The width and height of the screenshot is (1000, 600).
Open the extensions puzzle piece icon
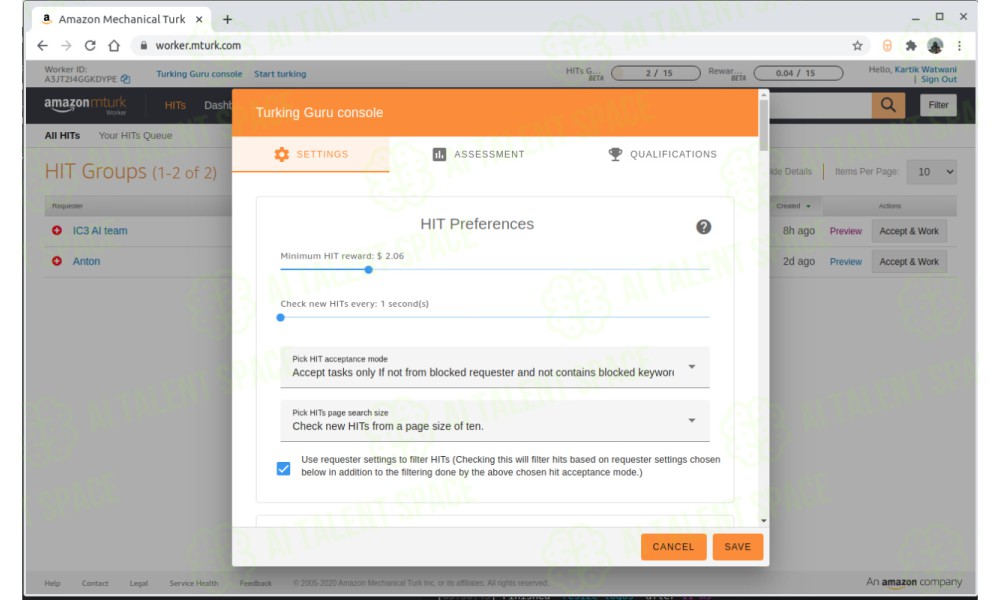tap(911, 45)
